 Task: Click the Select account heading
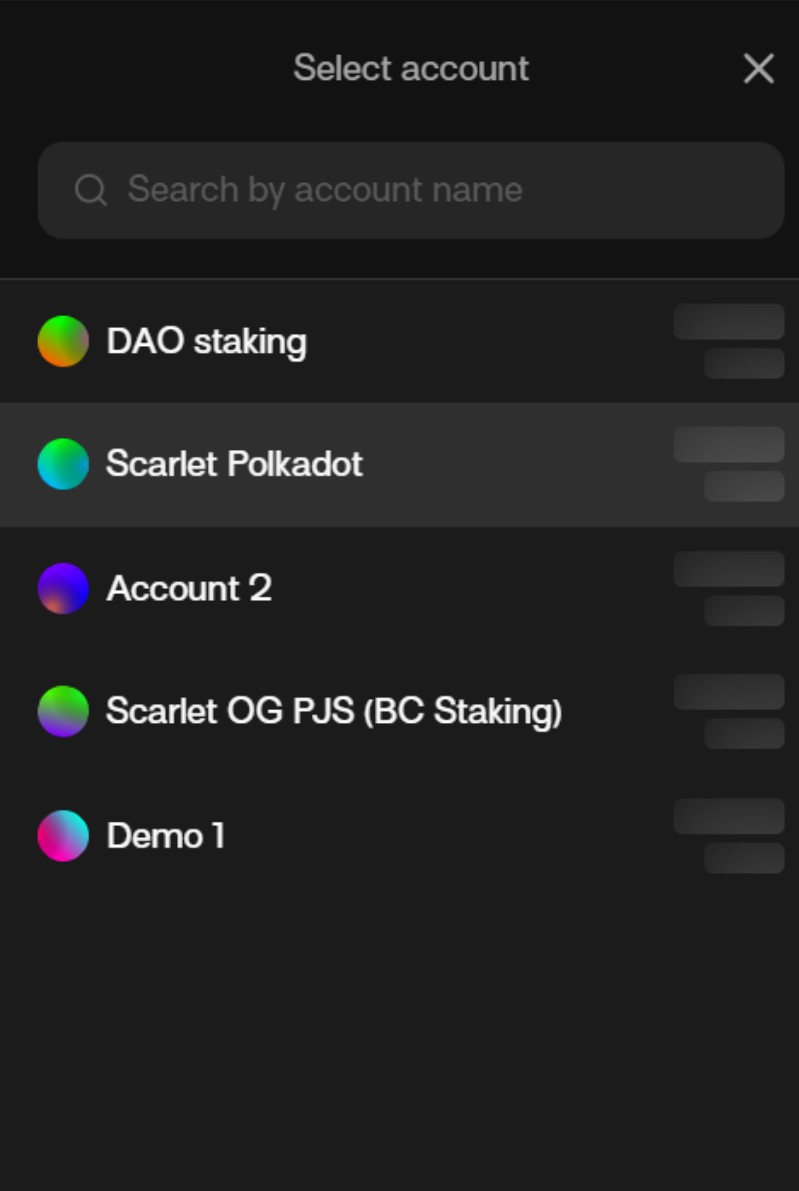pos(411,69)
